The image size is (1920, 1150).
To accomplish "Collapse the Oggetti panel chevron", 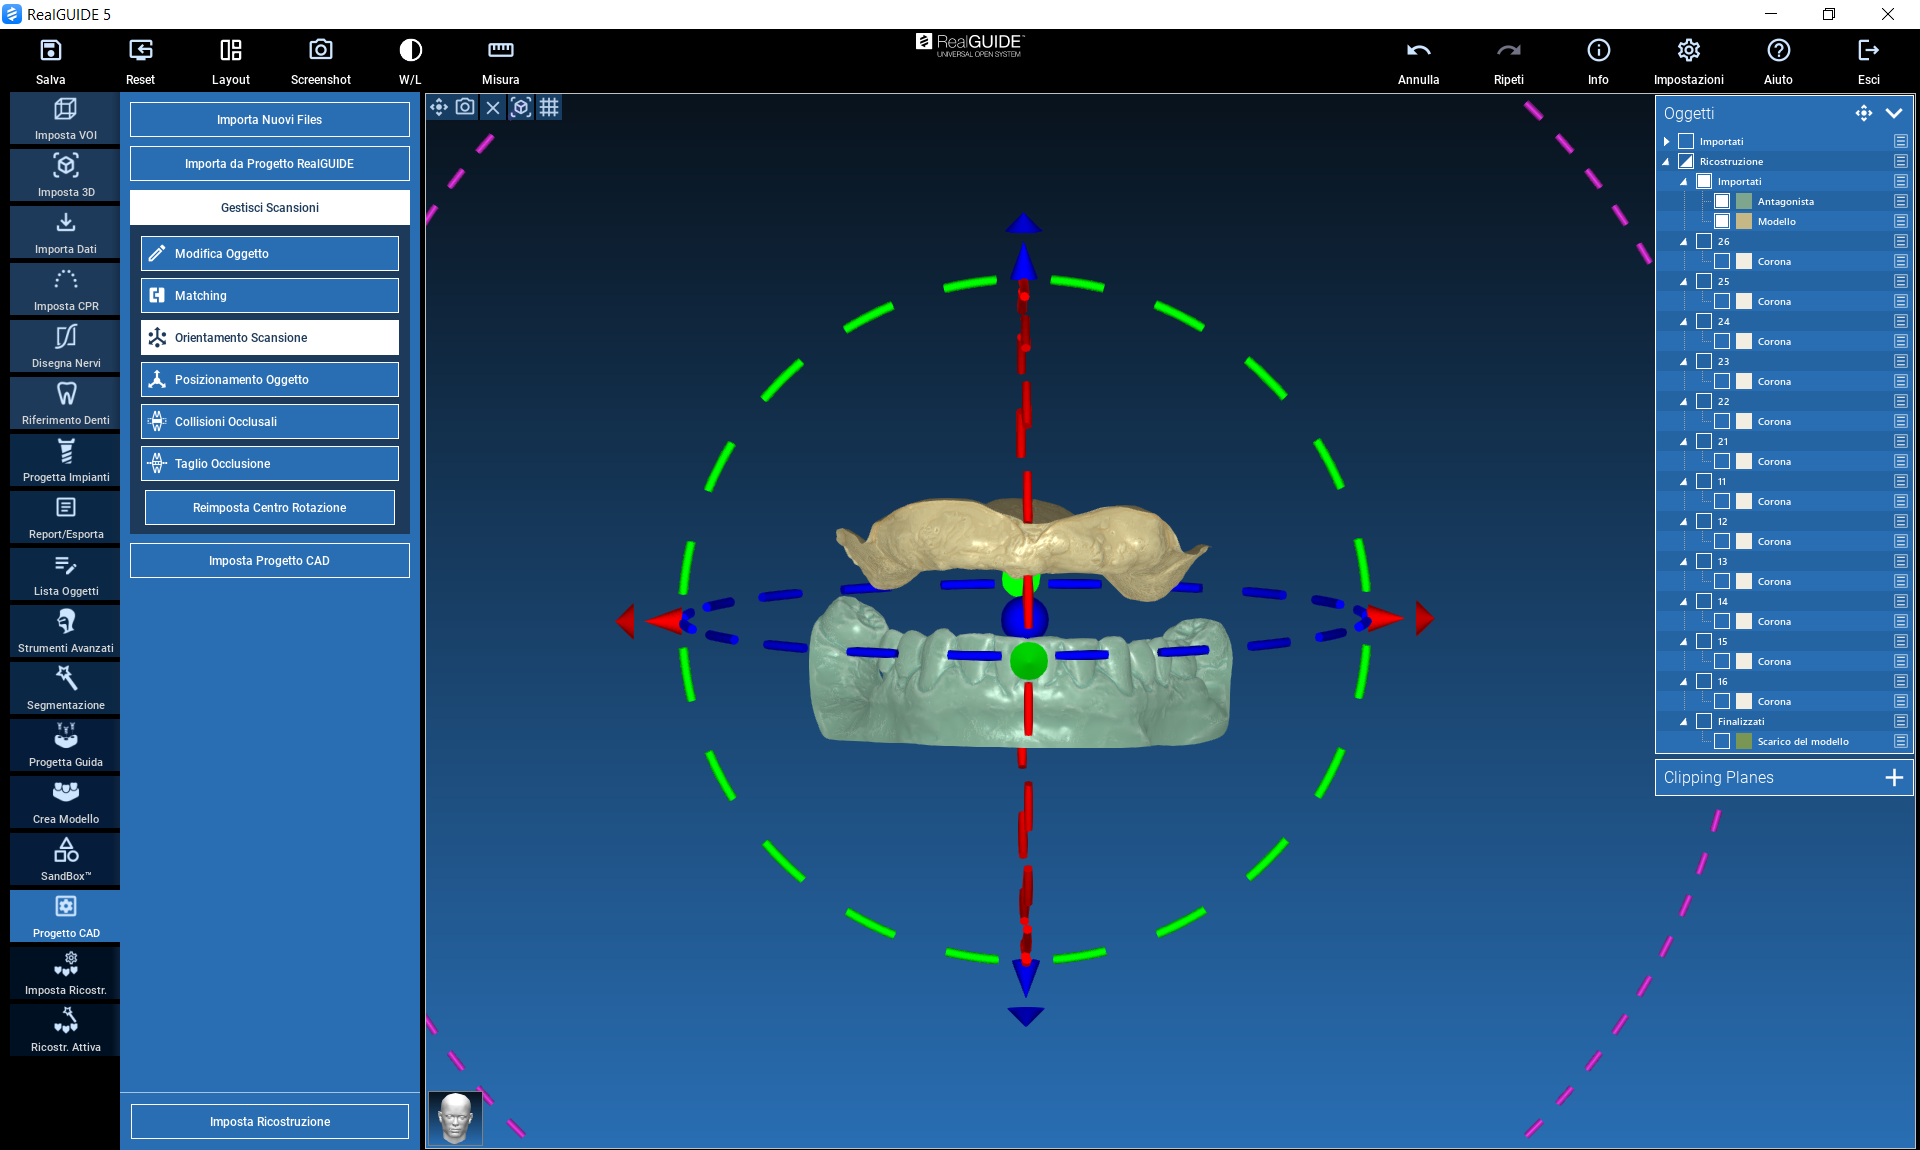I will point(1893,113).
